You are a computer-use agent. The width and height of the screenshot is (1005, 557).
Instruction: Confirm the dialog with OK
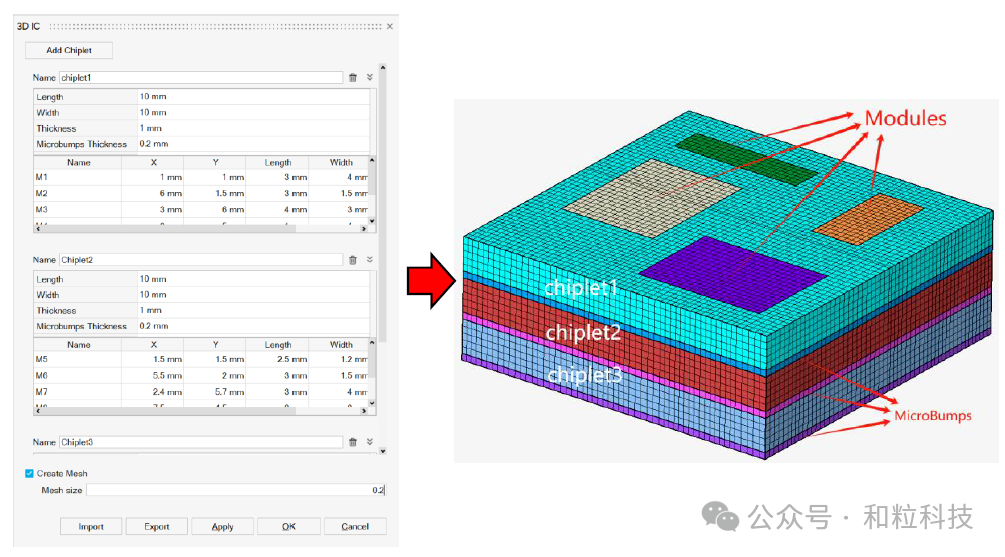[289, 527]
